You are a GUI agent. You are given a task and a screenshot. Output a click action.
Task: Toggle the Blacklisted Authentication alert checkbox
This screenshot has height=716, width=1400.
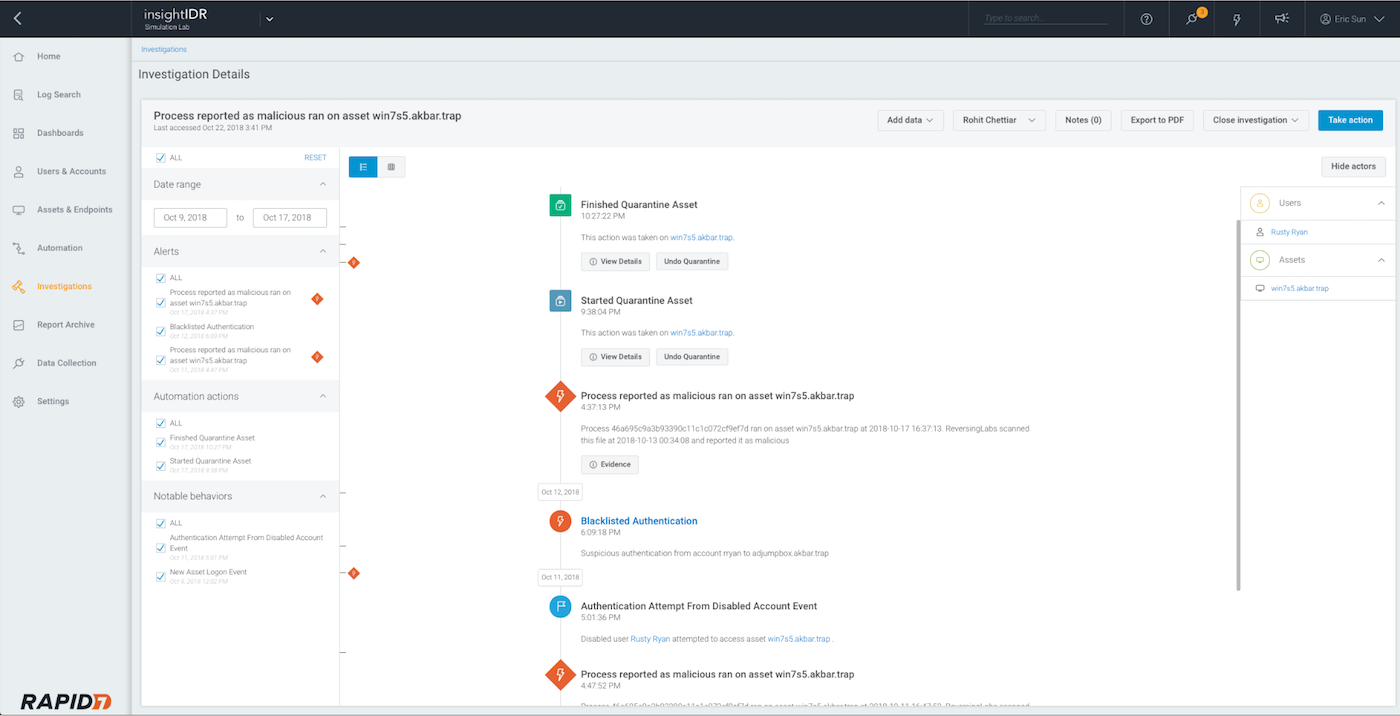[161, 331]
